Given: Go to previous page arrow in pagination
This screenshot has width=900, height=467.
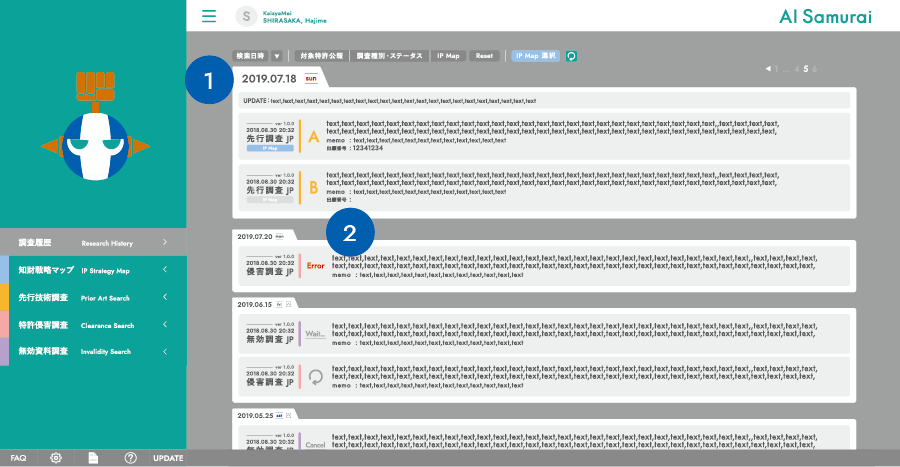Looking at the screenshot, I should click(768, 69).
